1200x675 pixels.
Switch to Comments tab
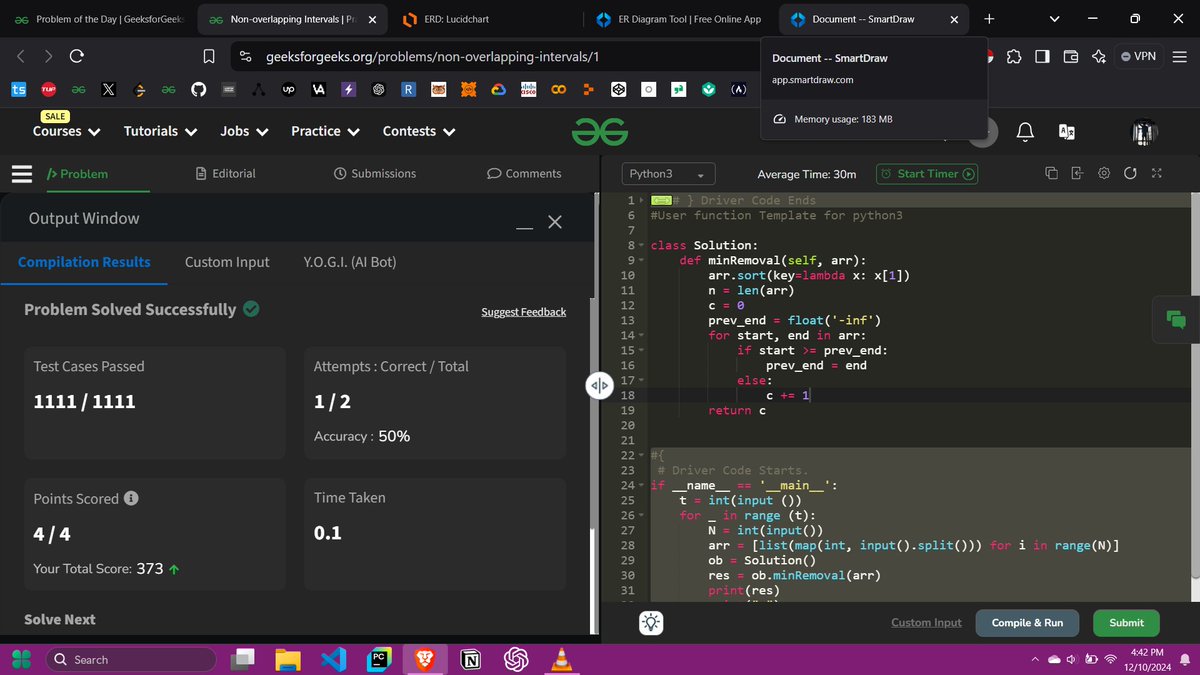[x=524, y=173]
